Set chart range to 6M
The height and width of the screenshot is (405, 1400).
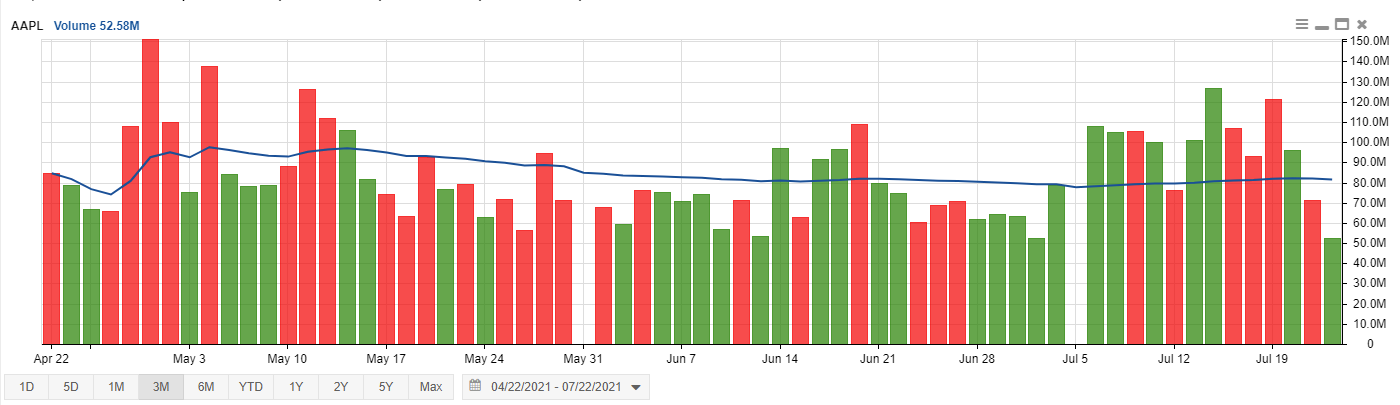tap(206, 387)
